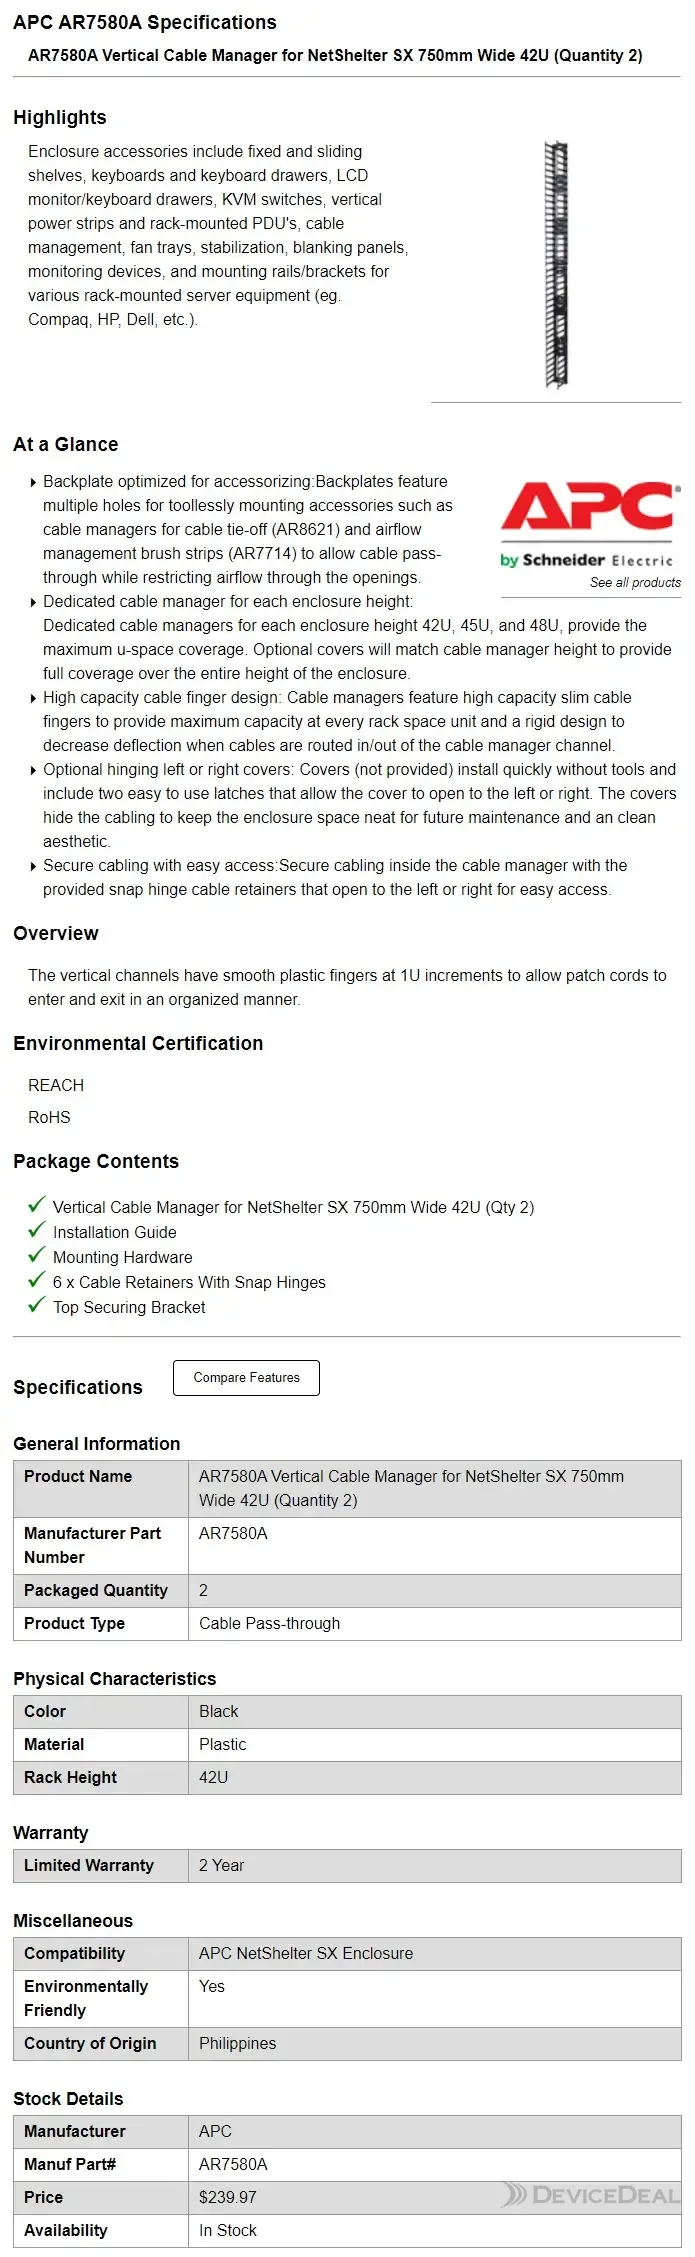
Task: Click the Compare Features button
Action: pos(246,1377)
